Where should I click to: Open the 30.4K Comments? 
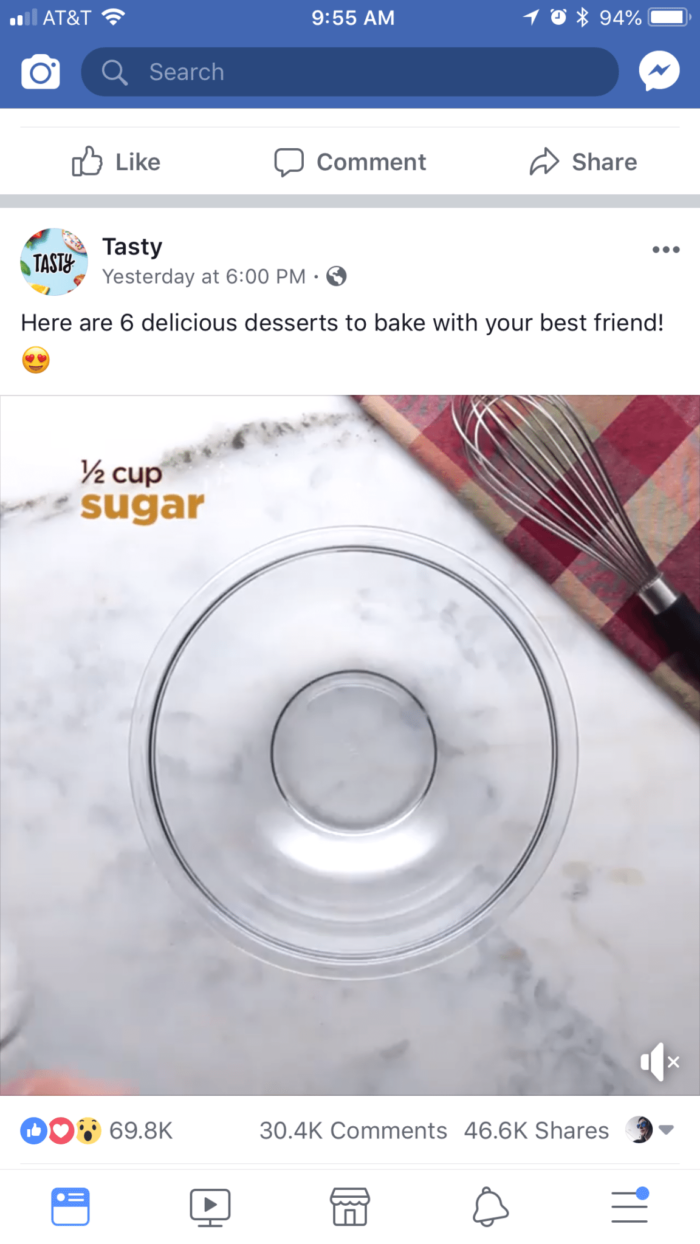[x=353, y=1131]
